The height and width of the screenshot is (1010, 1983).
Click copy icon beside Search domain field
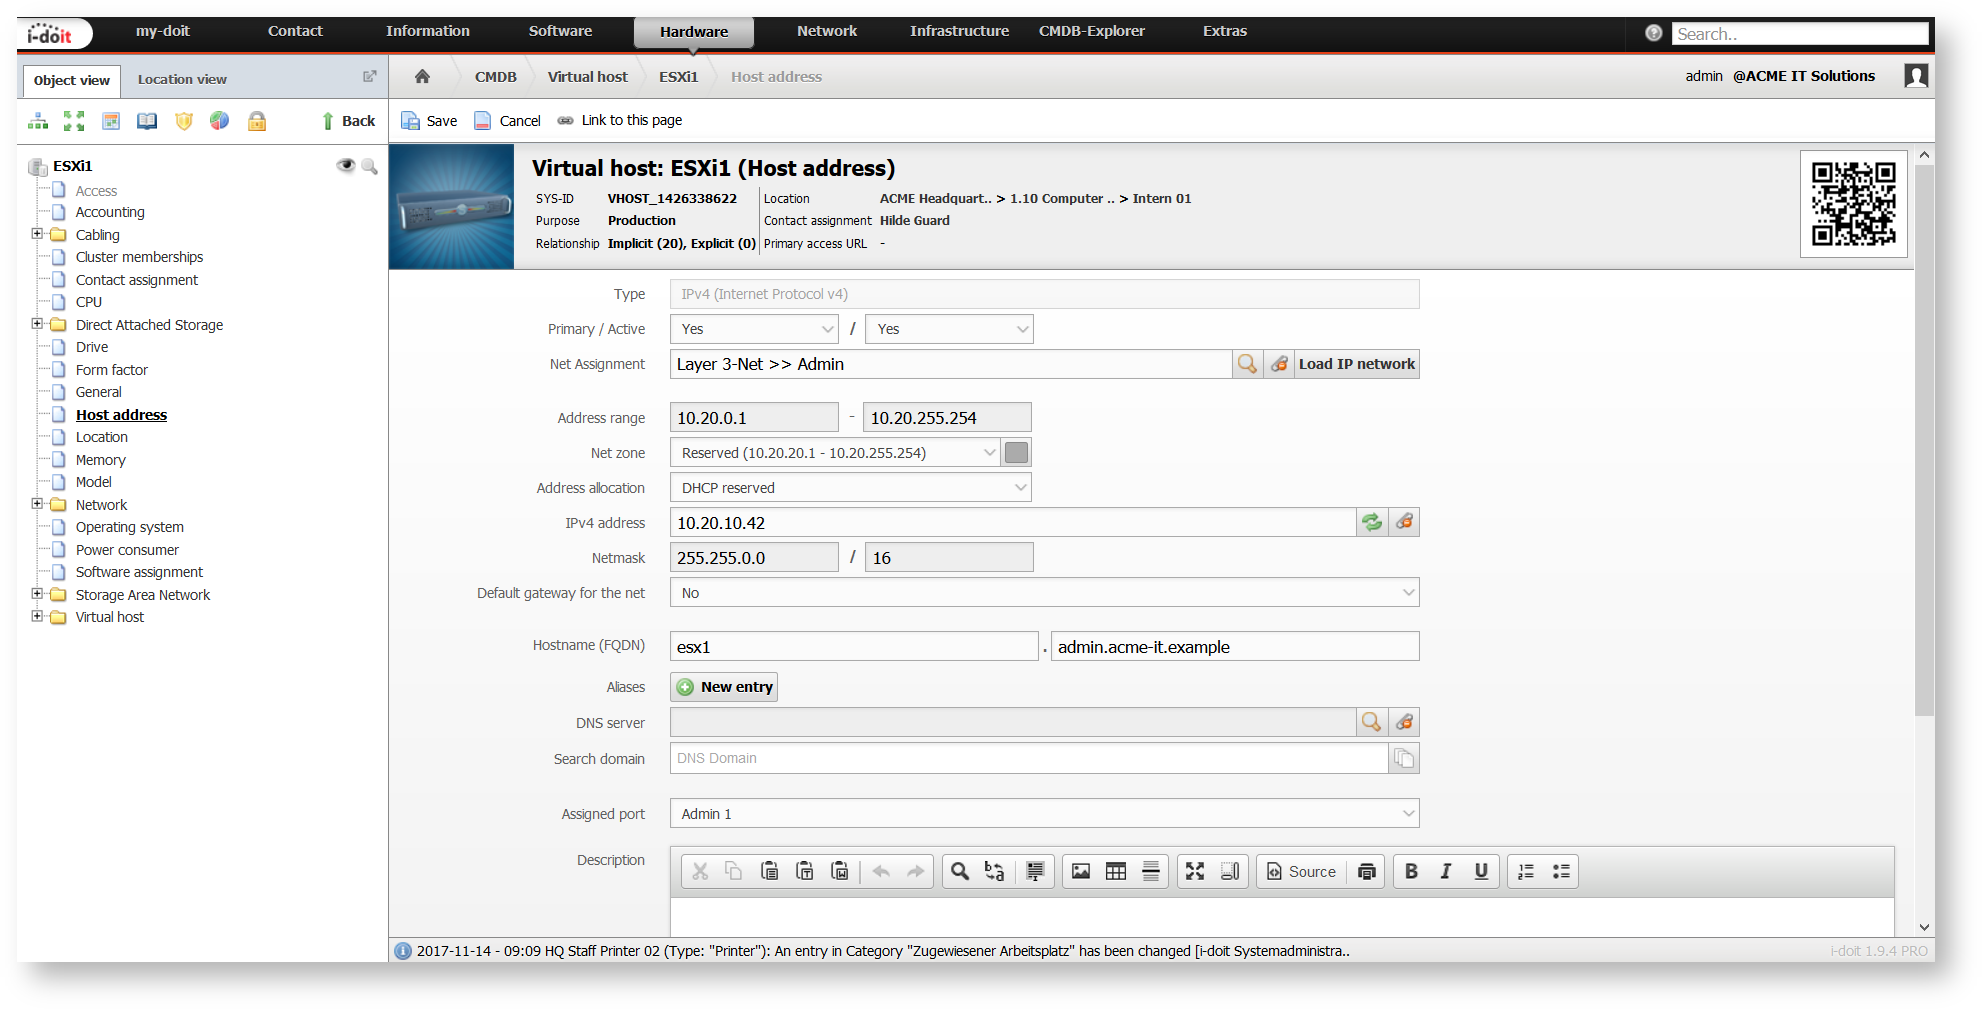[1404, 758]
